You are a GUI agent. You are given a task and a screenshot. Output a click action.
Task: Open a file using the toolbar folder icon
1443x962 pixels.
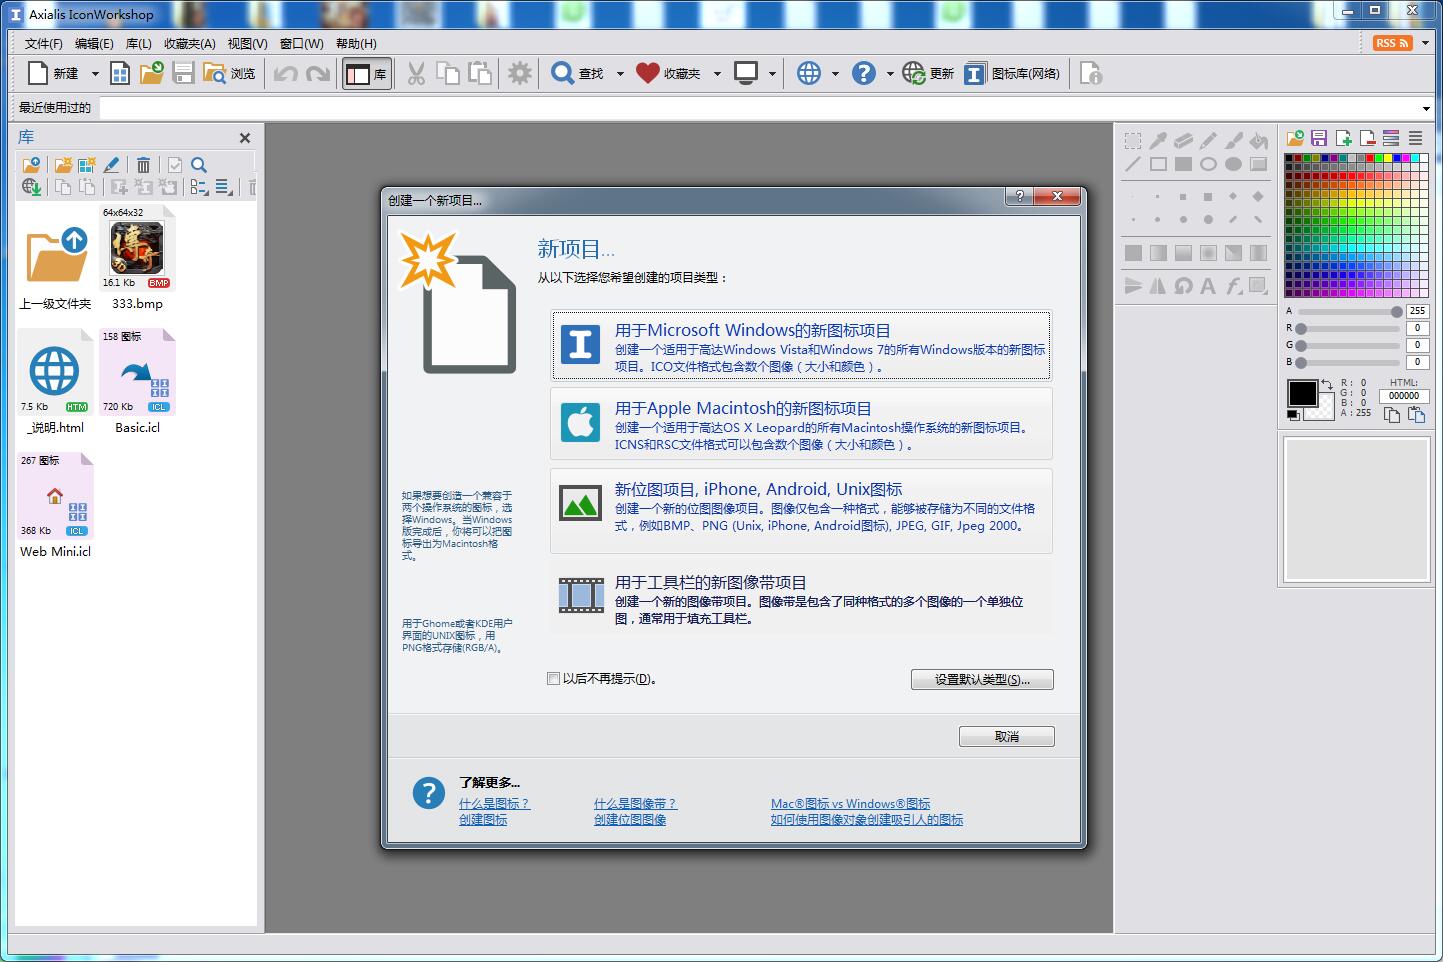151,73
